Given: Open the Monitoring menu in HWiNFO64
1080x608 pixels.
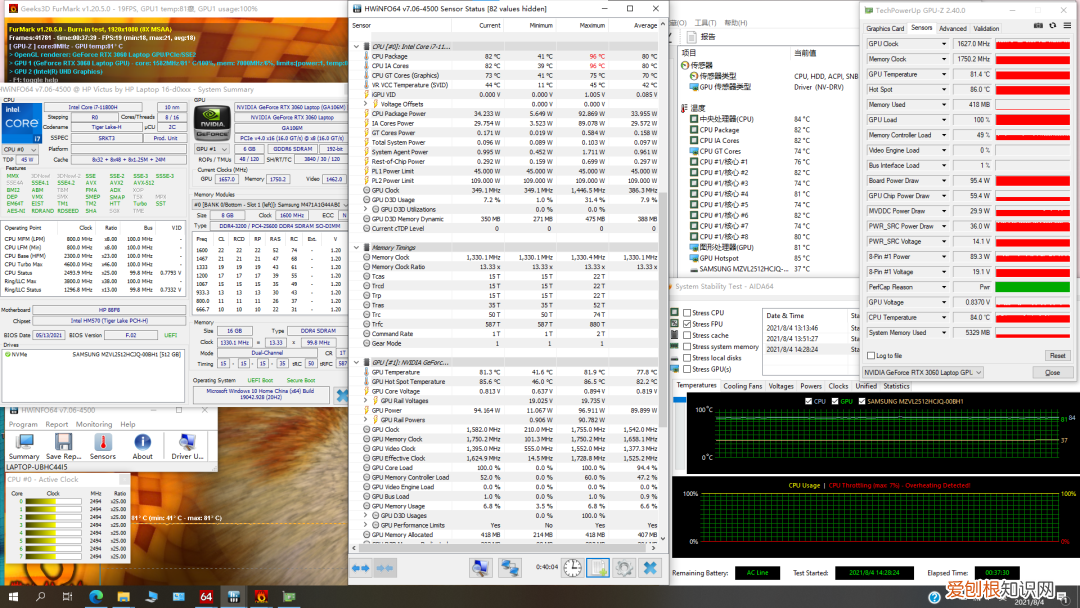Looking at the screenshot, I should pyautogui.click(x=94, y=424).
